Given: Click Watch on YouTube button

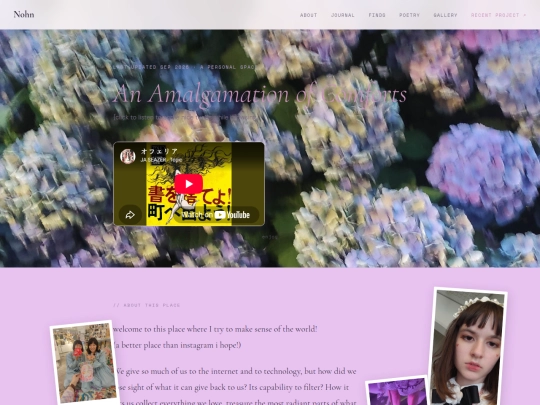Looking at the screenshot, I should [216, 215].
